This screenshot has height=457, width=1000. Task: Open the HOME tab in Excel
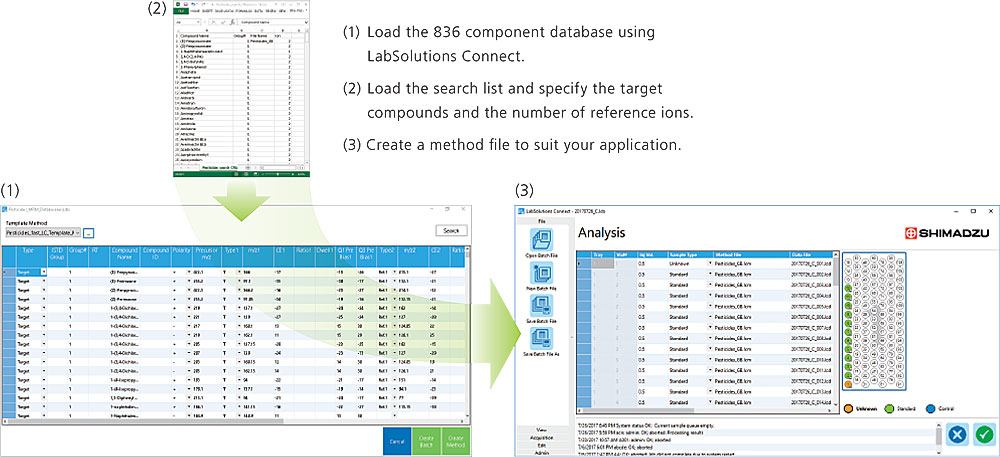pyautogui.click(x=194, y=11)
